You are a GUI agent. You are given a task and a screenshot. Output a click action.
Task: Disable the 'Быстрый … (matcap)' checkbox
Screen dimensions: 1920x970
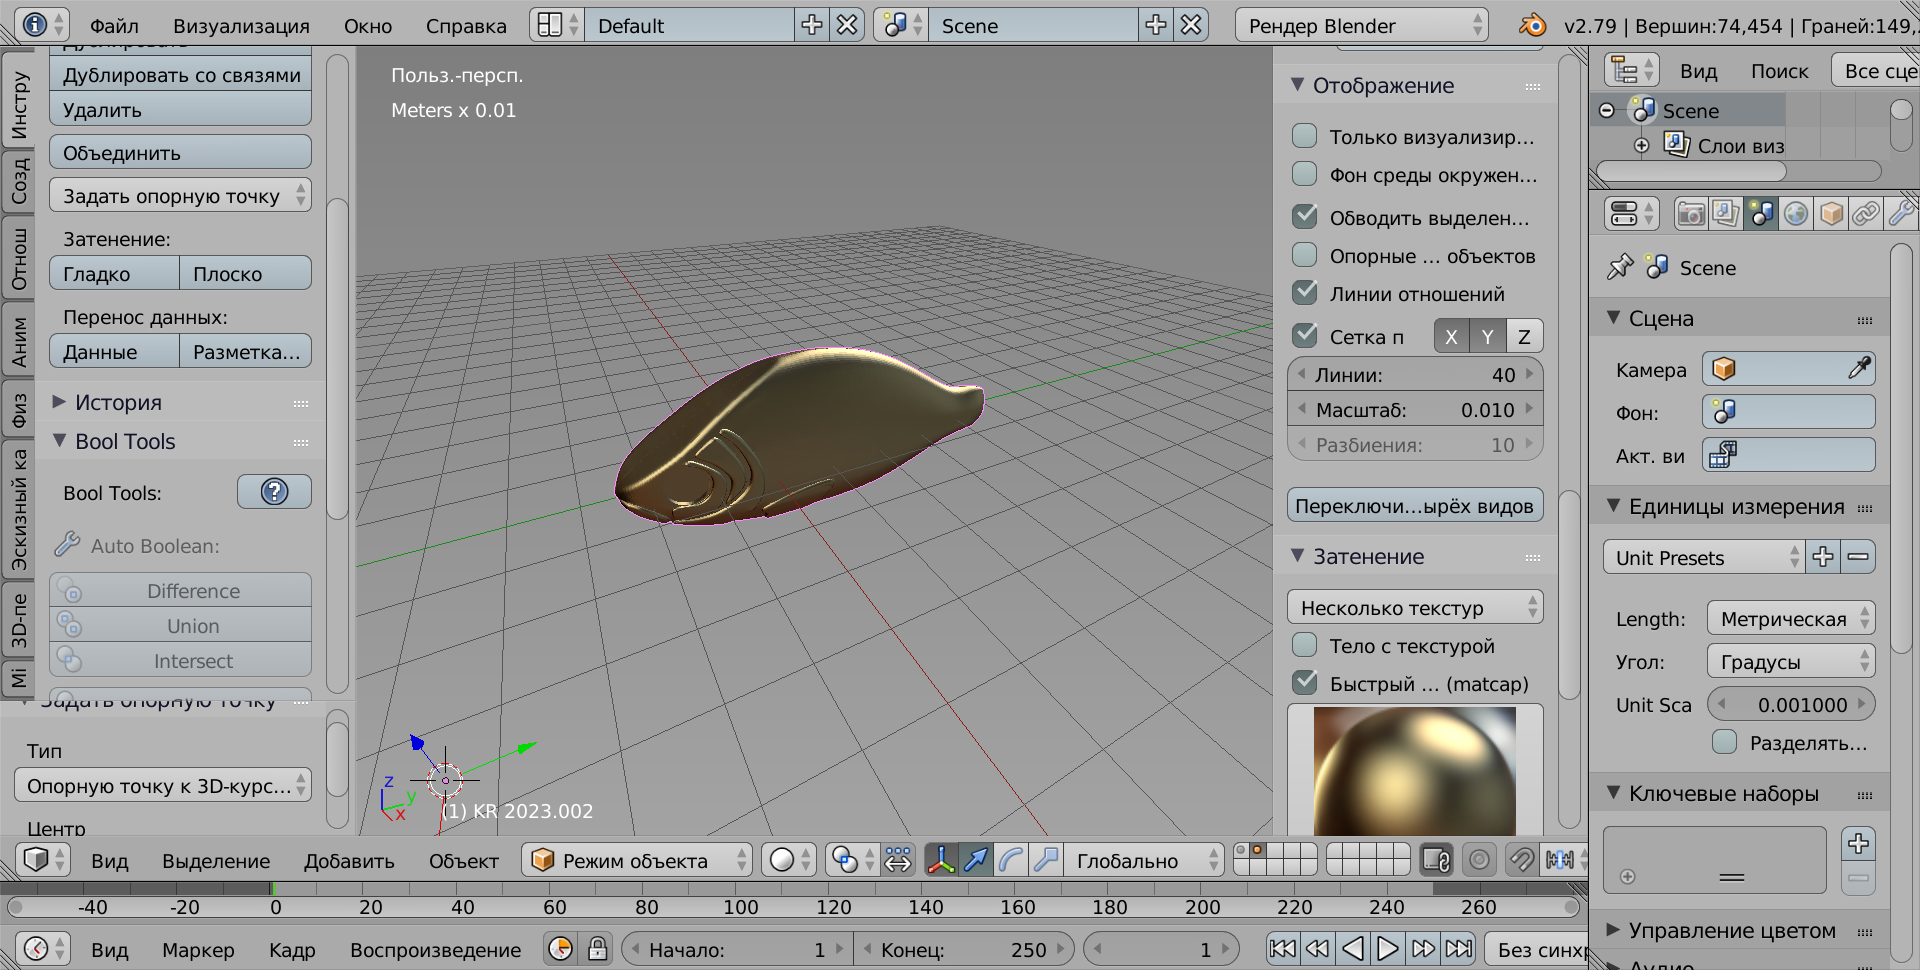(1305, 683)
